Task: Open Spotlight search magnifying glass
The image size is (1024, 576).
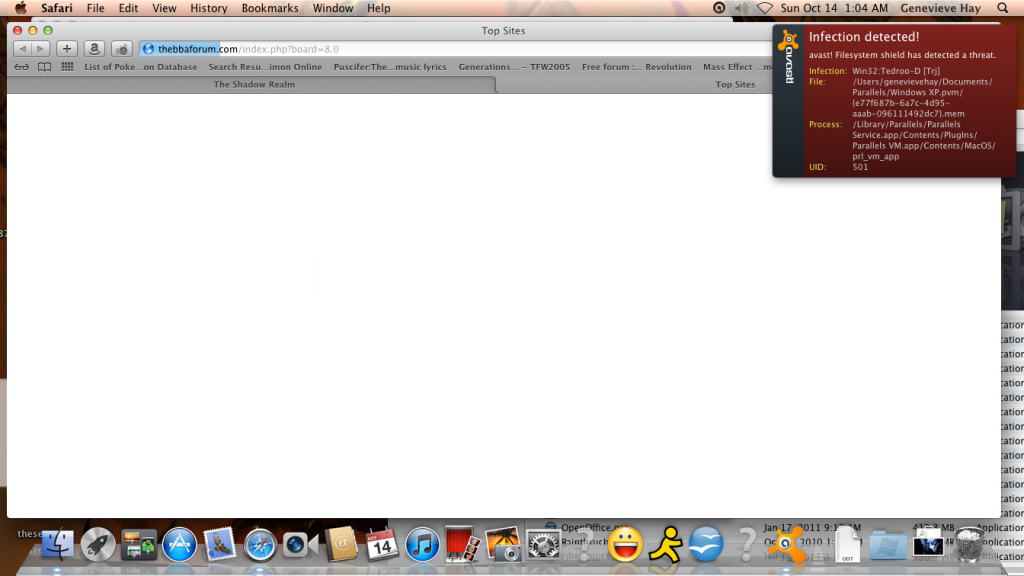Action: point(1002,8)
